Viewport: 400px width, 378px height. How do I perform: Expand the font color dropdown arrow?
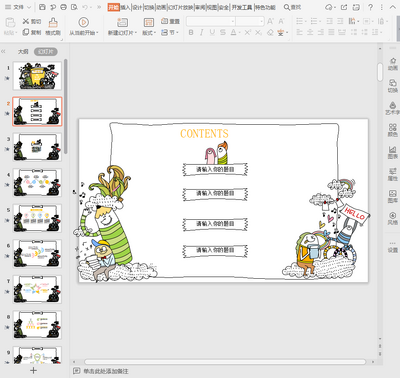pyautogui.click(x=240, y=33)
